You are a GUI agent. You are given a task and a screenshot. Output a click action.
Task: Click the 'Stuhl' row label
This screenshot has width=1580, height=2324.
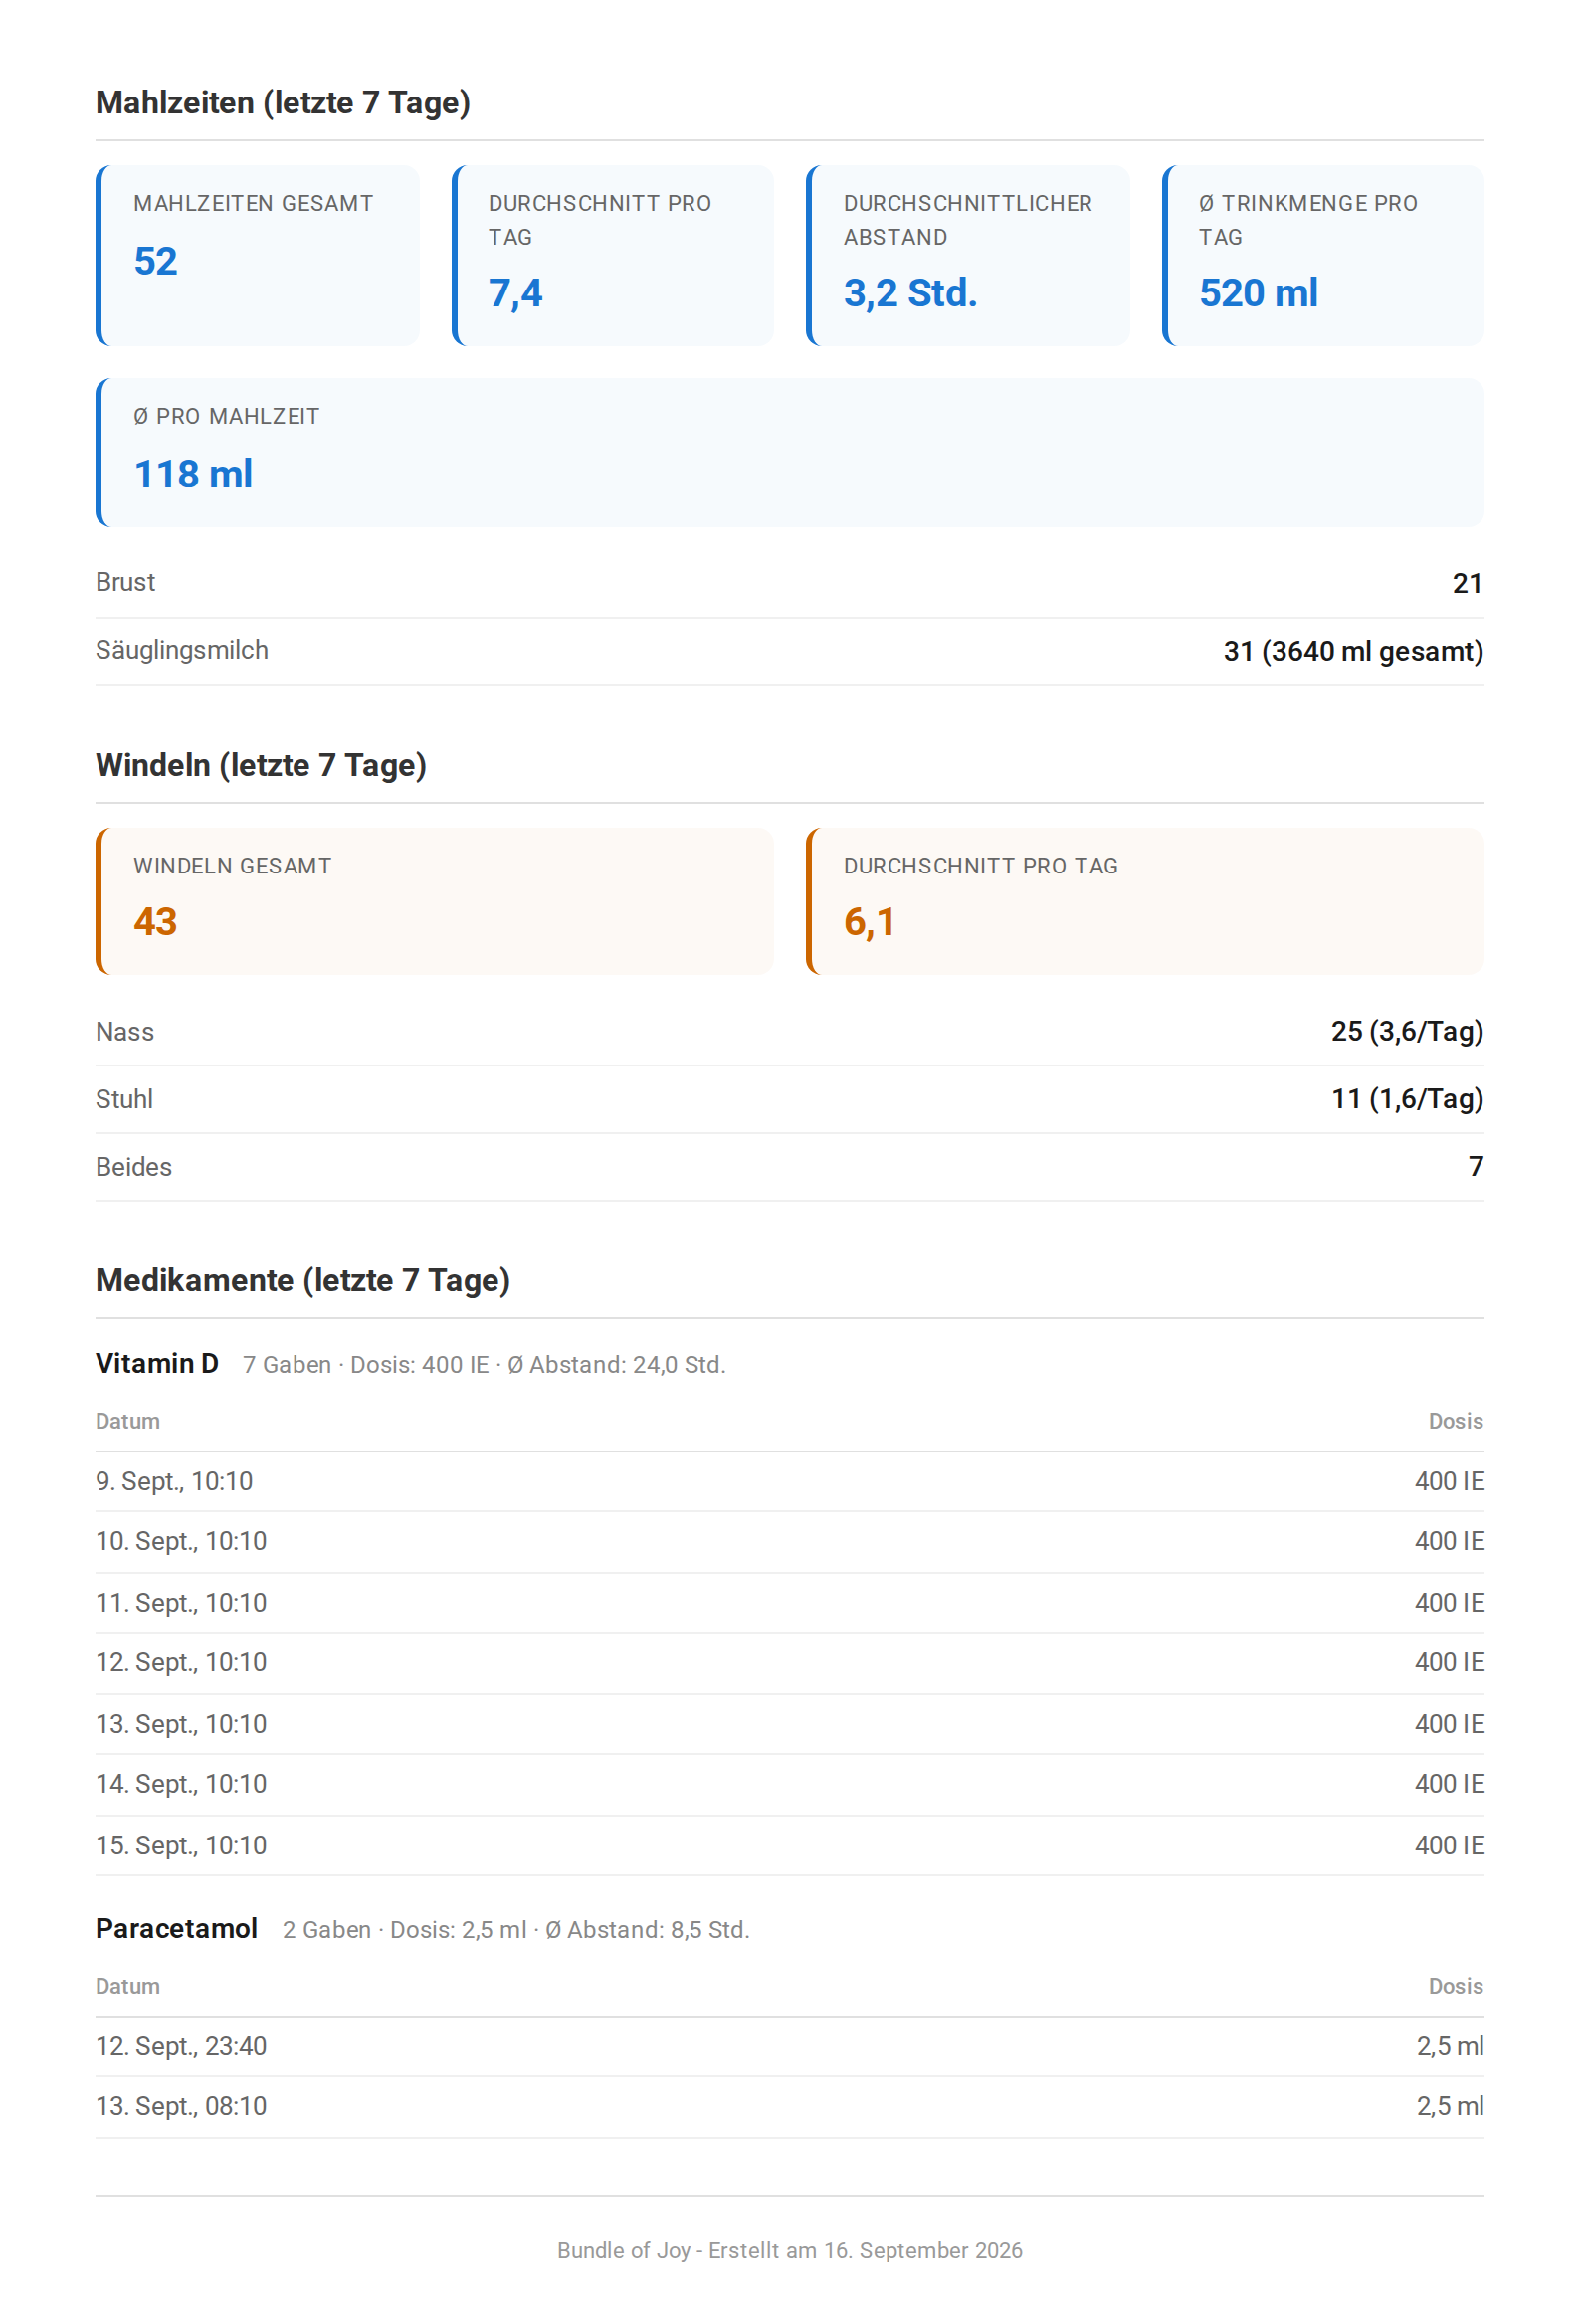[125, 1100]
